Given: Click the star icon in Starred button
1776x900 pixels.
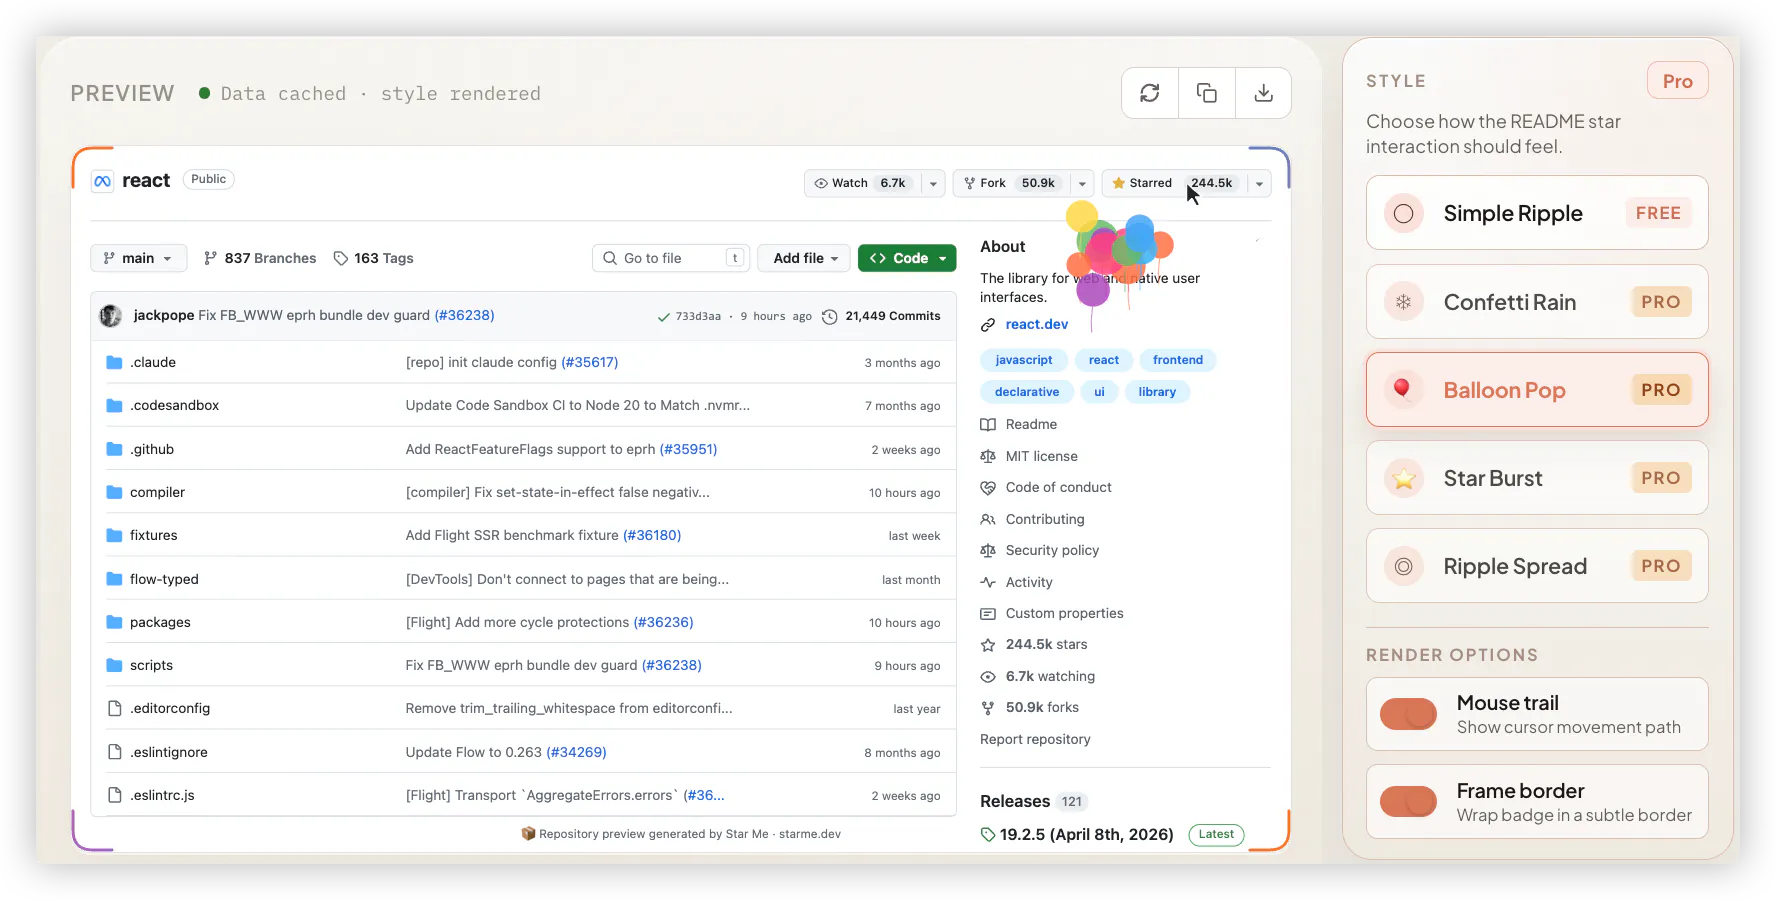Looking at the screenshot, I should coord(1118,183).
